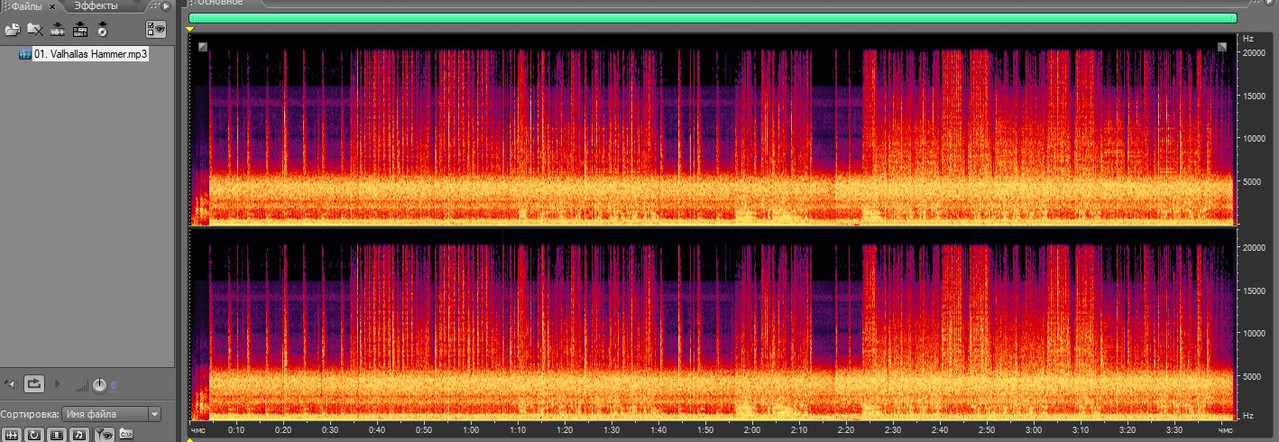Click the Hz label on top frequency scale
Screen dimensions: 1279x442
pos(1247,38)
